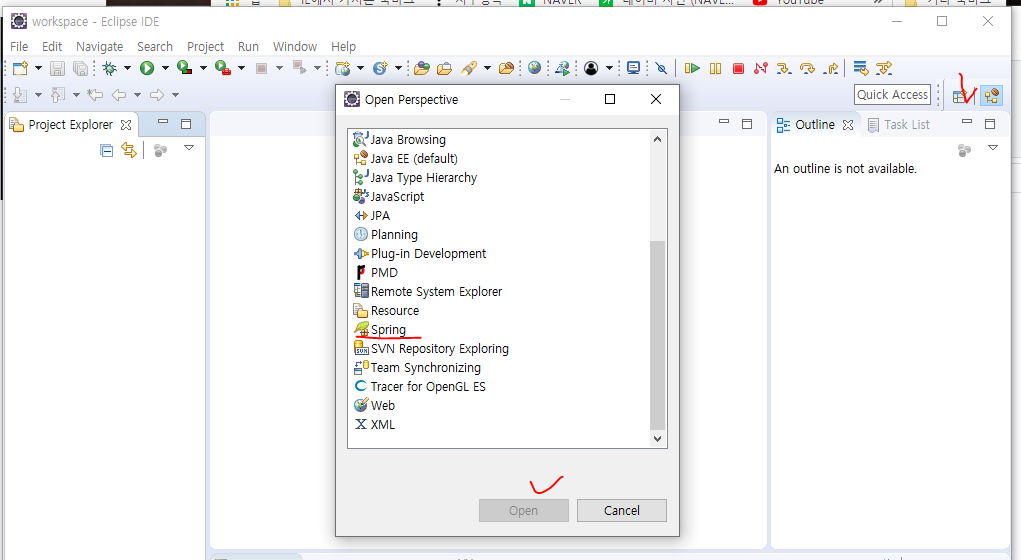Click Cancel in Open Perspective dialog
This screenshot has height=560, width=1021.
pos(622,511)
